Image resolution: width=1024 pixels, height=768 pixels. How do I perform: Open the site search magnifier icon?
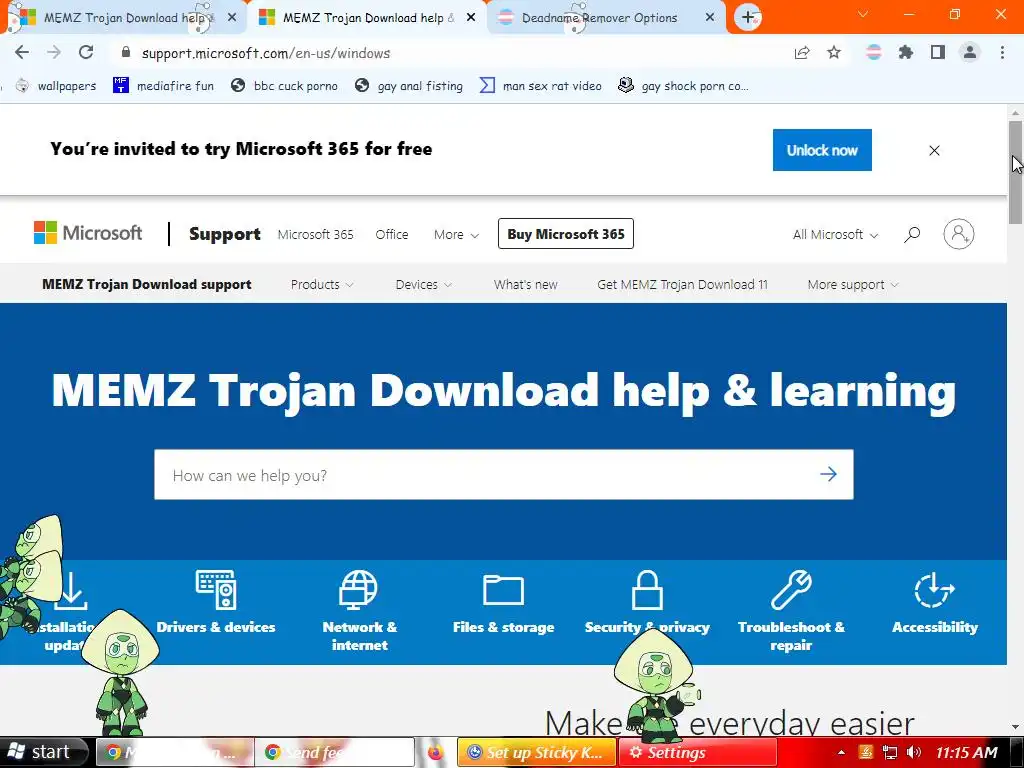pos(912,234)
